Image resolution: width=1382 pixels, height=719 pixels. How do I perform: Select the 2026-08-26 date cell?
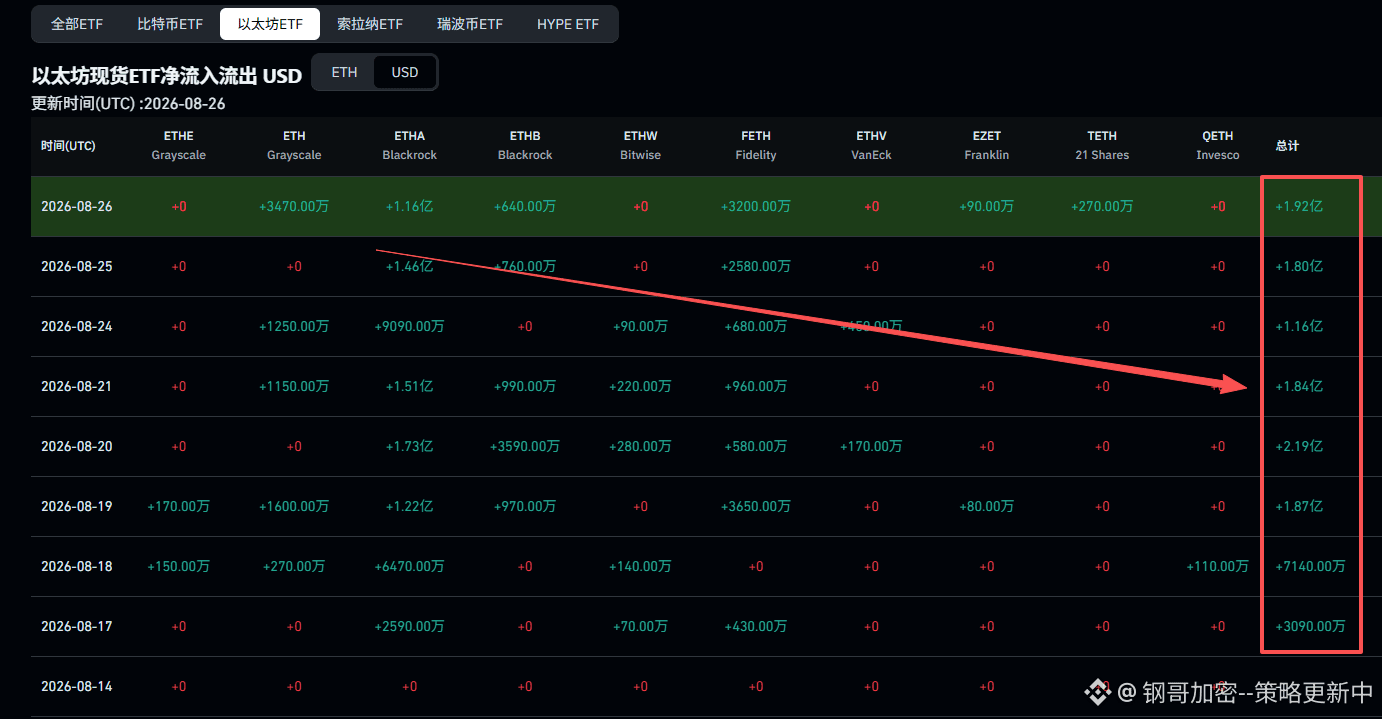pos(77,206)
